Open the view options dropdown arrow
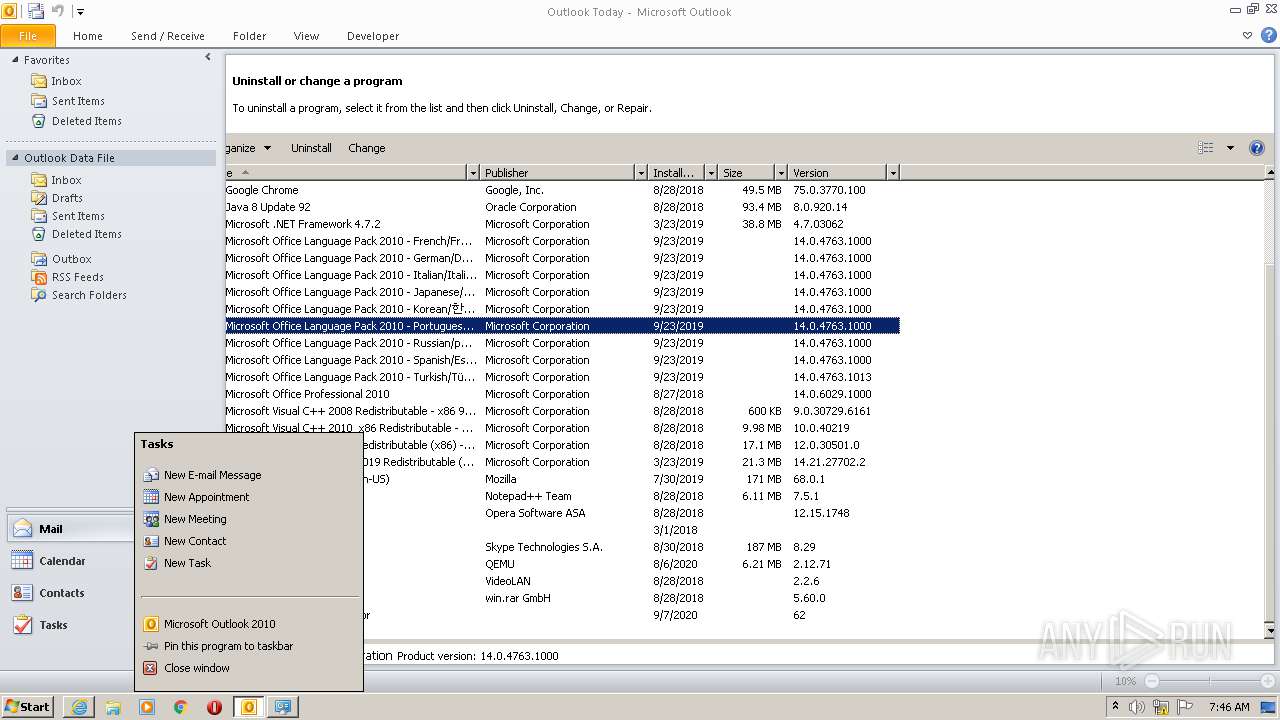Viewport: 1280px width, 720px height. click(1230, 148)
